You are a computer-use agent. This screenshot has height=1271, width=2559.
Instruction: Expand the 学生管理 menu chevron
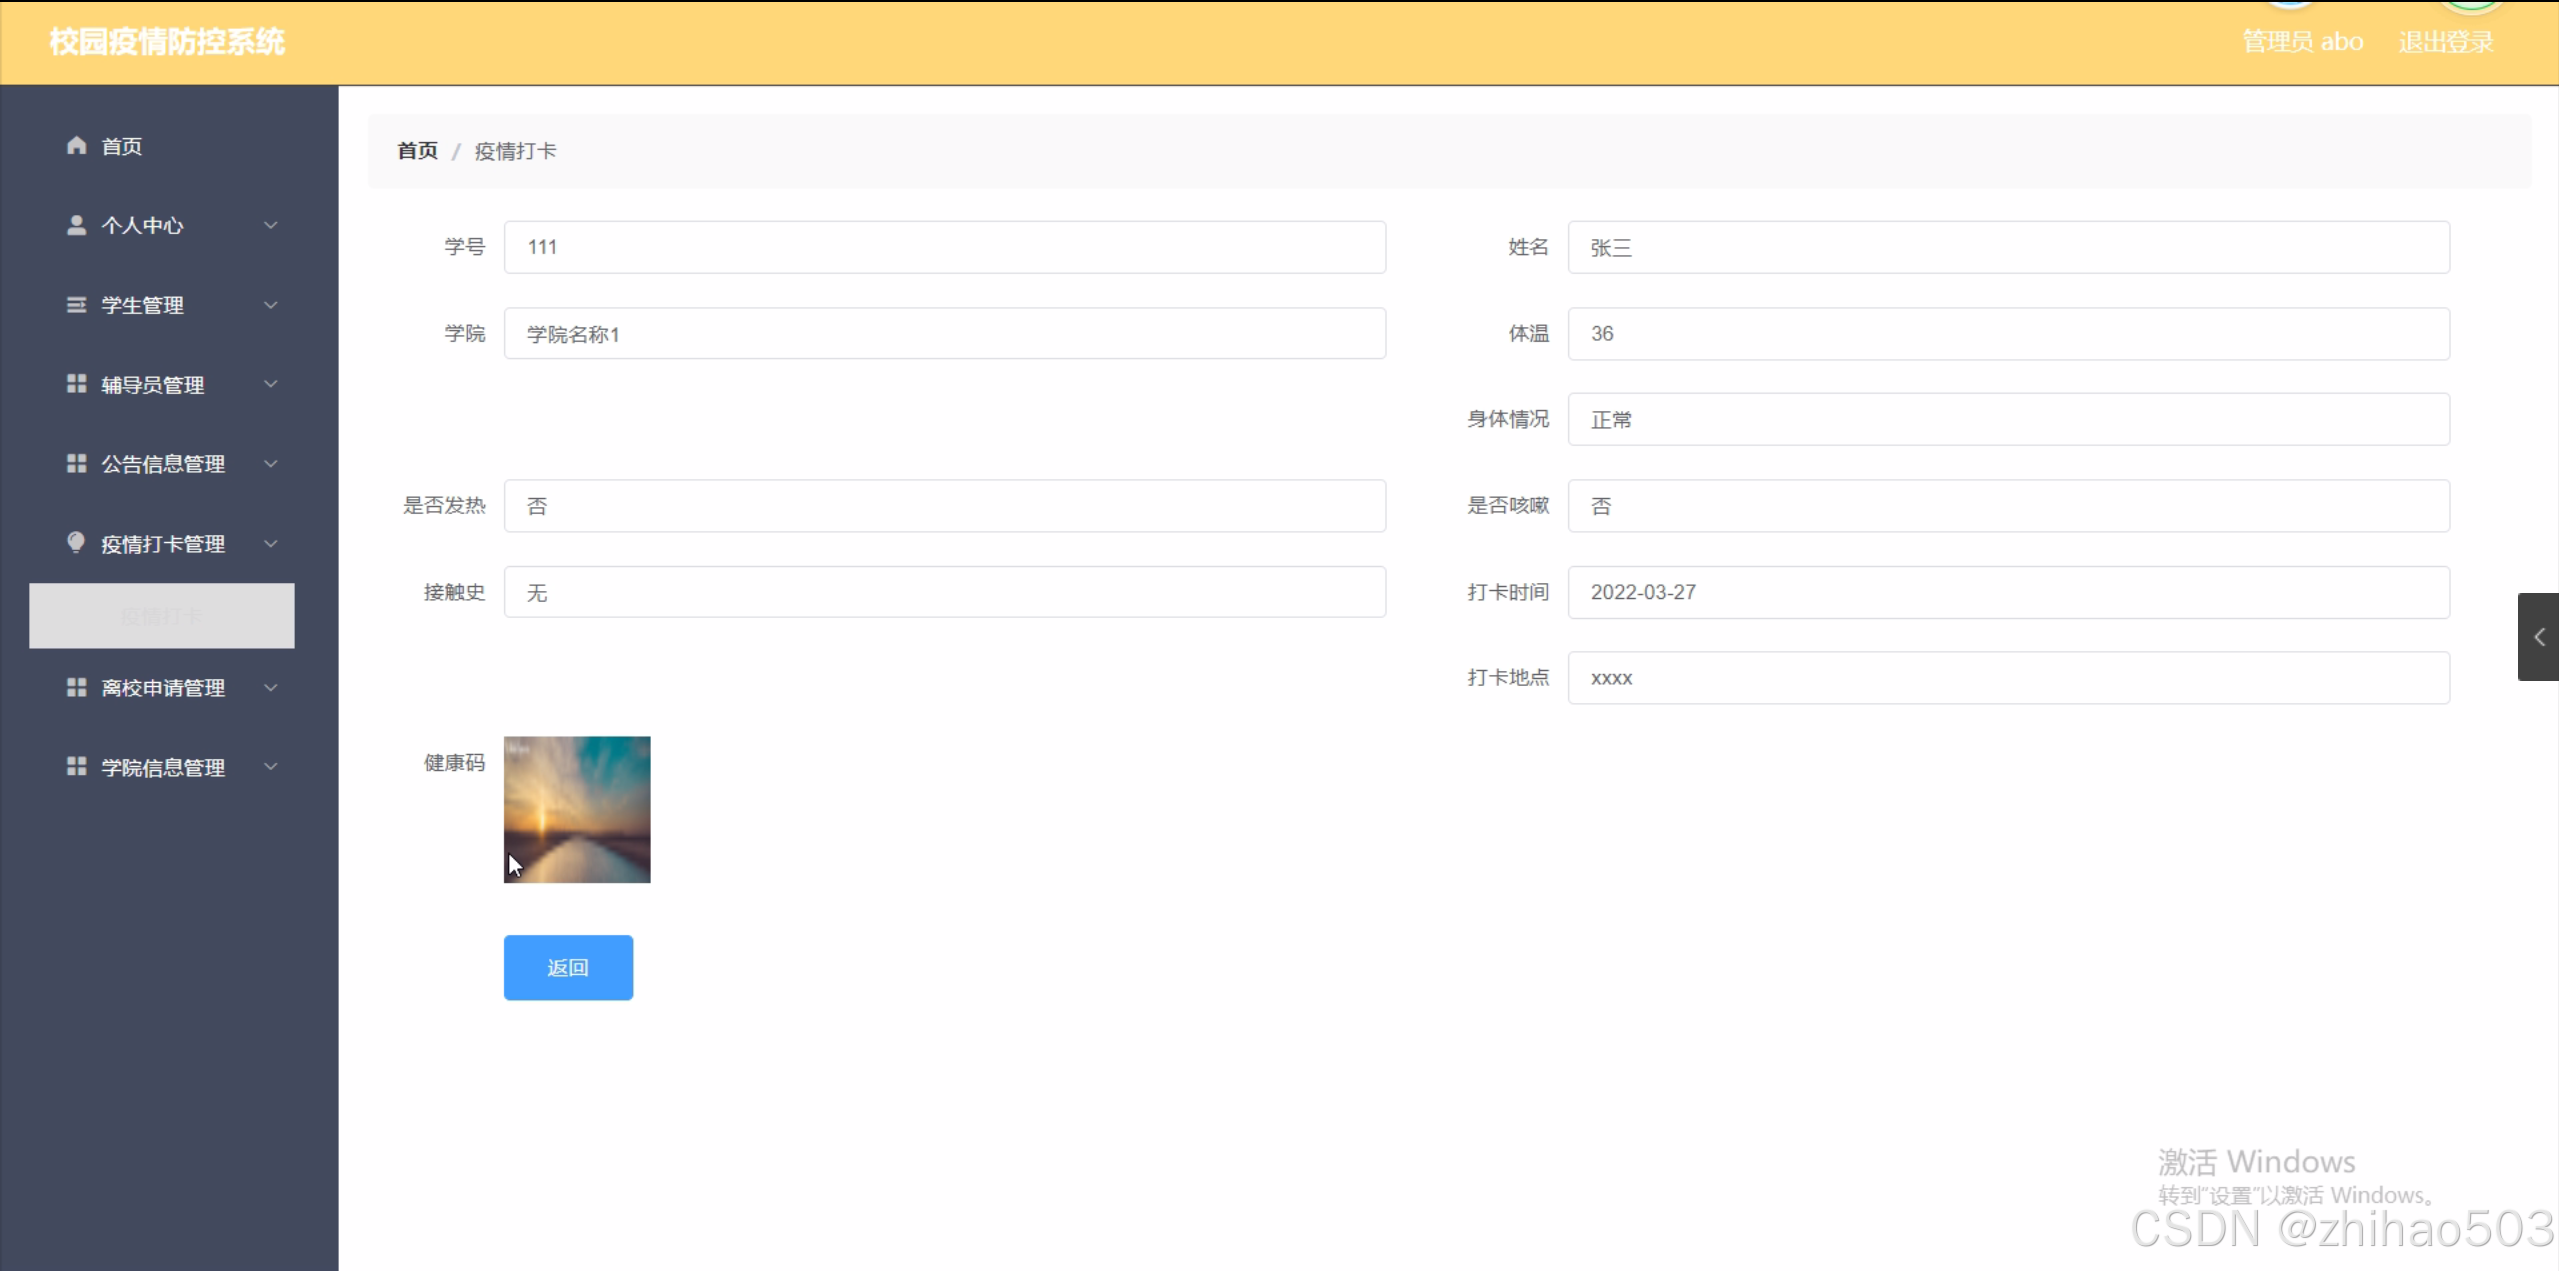coord(270,305)
